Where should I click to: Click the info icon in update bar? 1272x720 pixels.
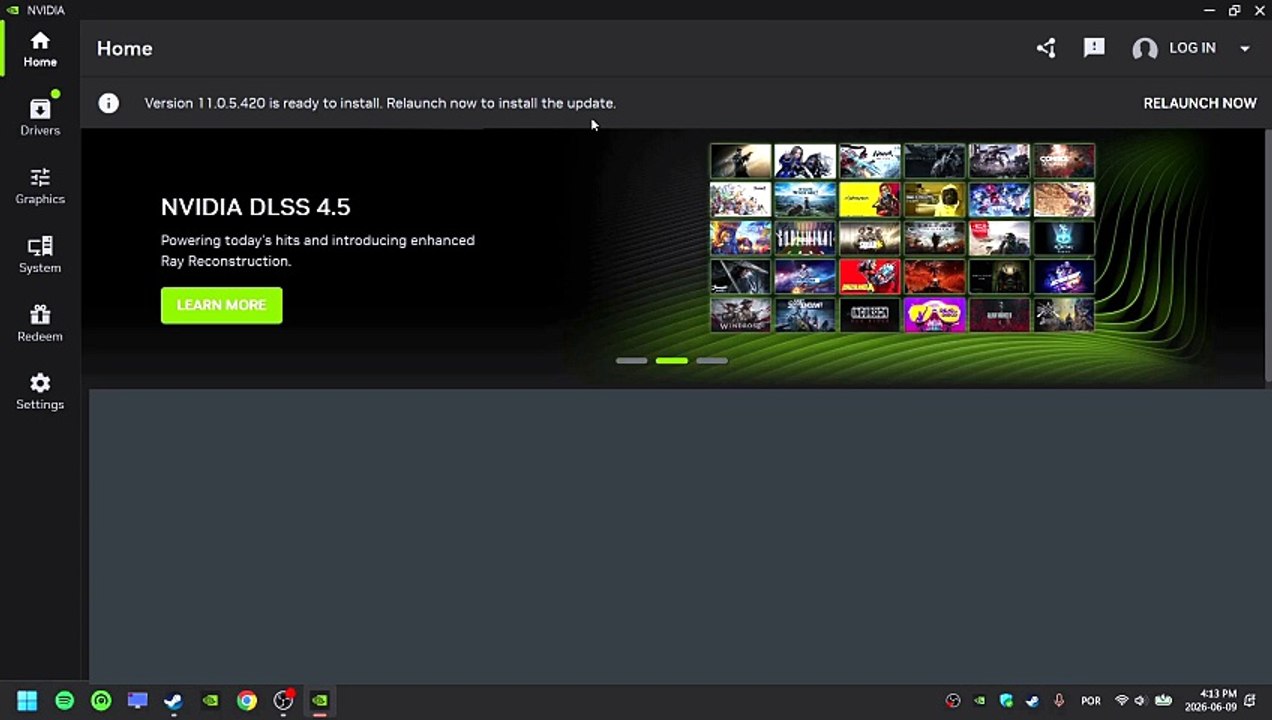click(108, 103)
